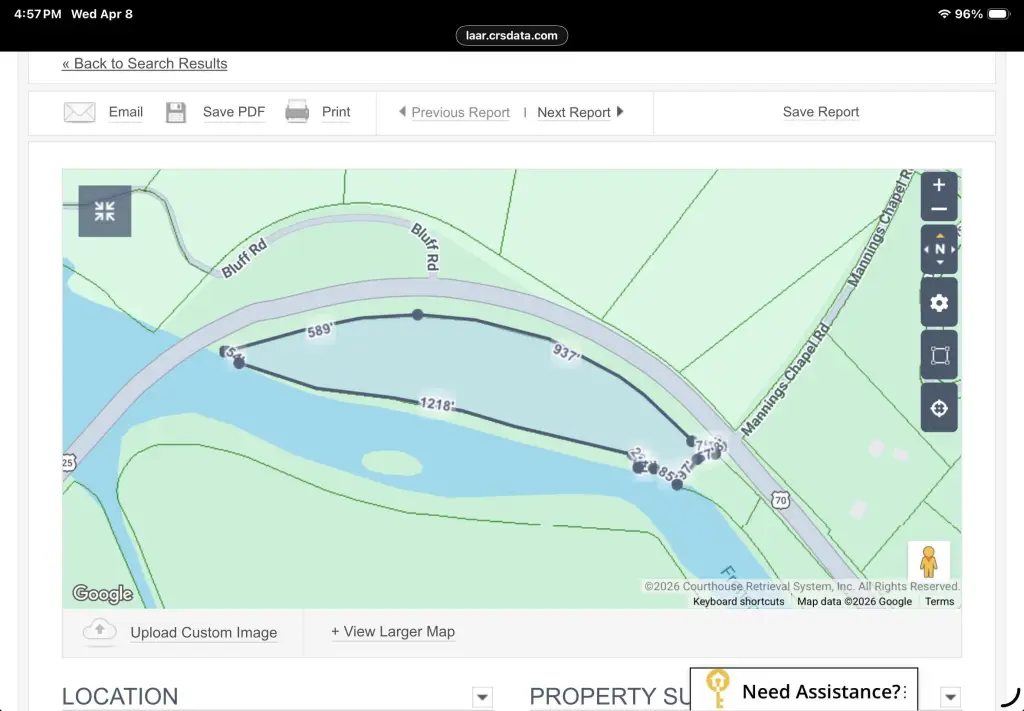Screen dimensions: 1024x711
Task: Activate the Street View pegman
Action: click(x=928, y=562)
